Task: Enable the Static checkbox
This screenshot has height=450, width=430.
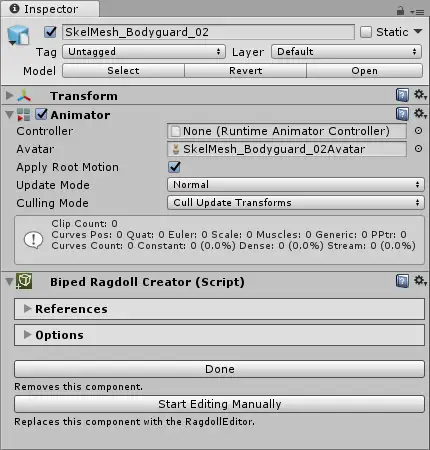Action: [x=366, y=32]
